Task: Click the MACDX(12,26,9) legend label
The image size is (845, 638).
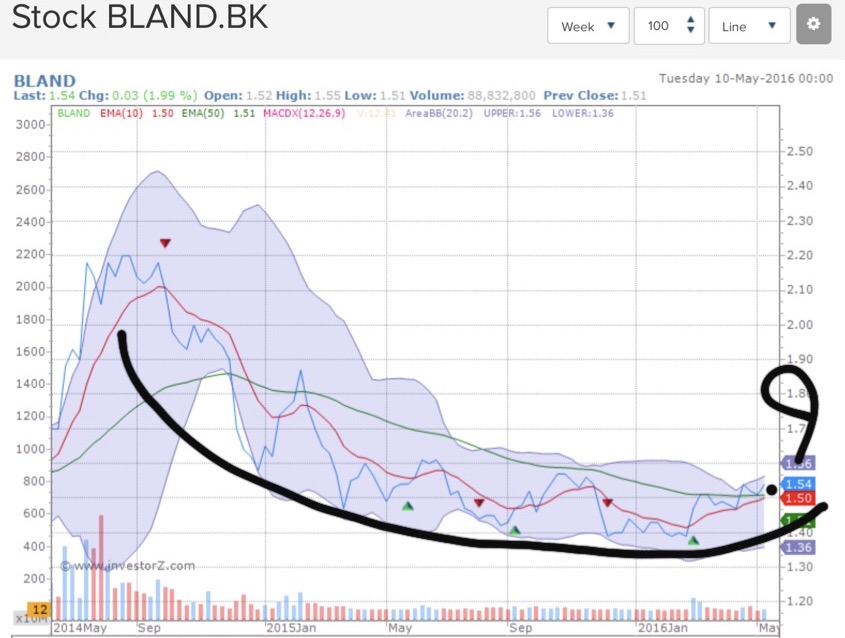Action: (304, 113)
